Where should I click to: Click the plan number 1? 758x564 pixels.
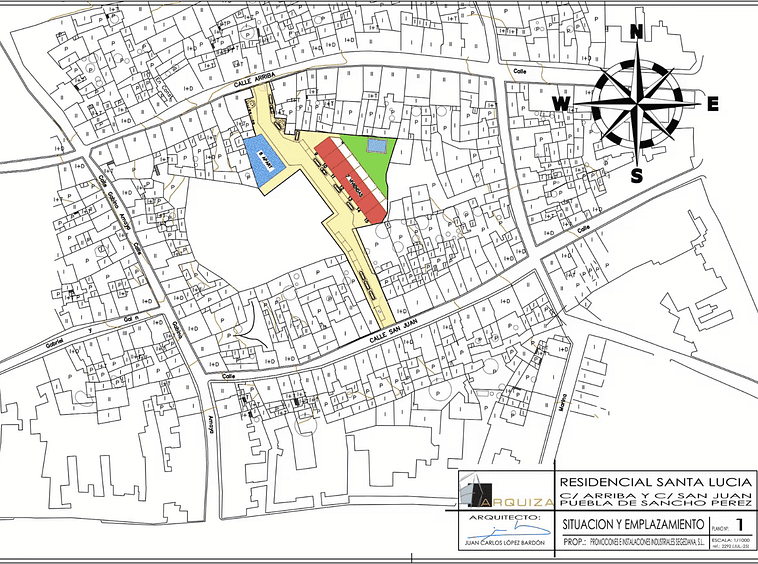coord(740,524)
